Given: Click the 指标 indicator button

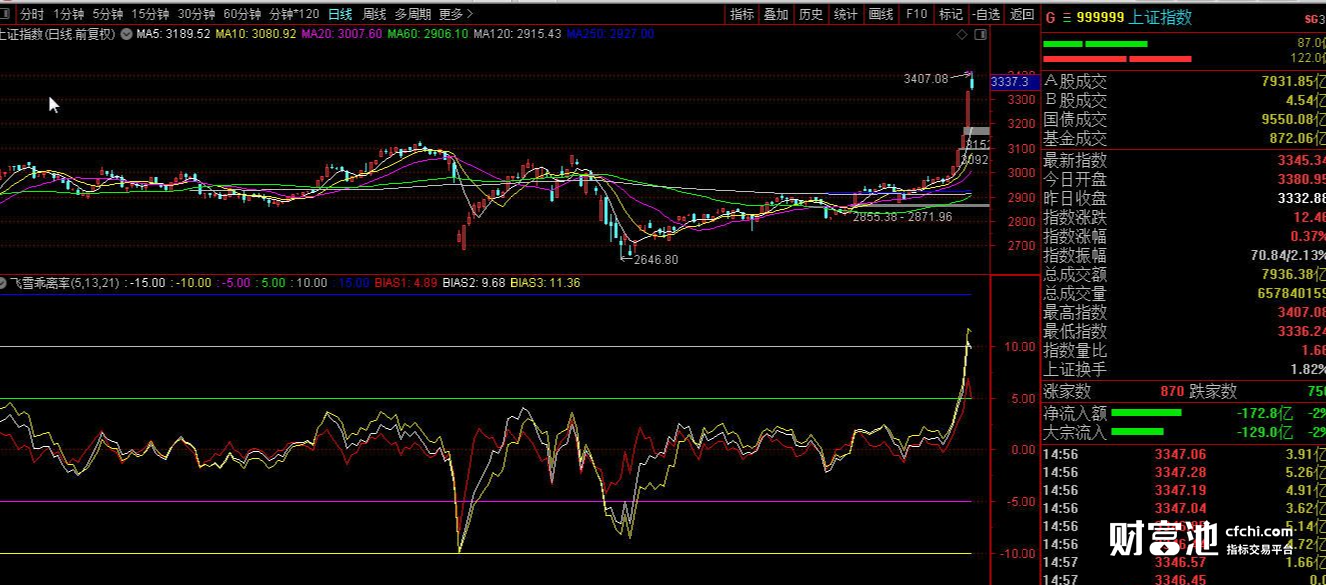Looking at the screenshot, I should pos(742,14).
